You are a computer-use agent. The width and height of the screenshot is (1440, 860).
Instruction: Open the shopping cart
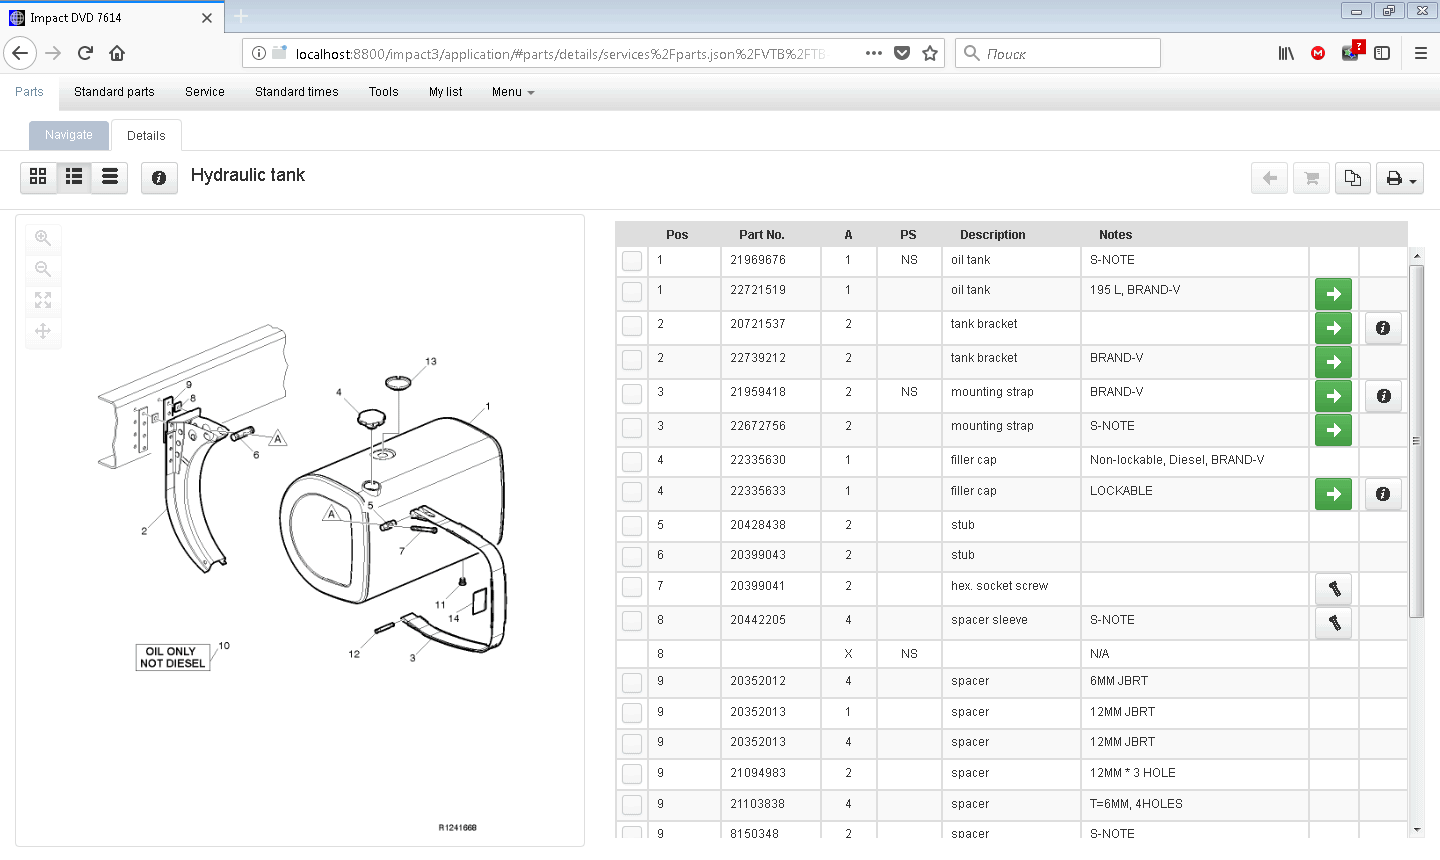1311,177
